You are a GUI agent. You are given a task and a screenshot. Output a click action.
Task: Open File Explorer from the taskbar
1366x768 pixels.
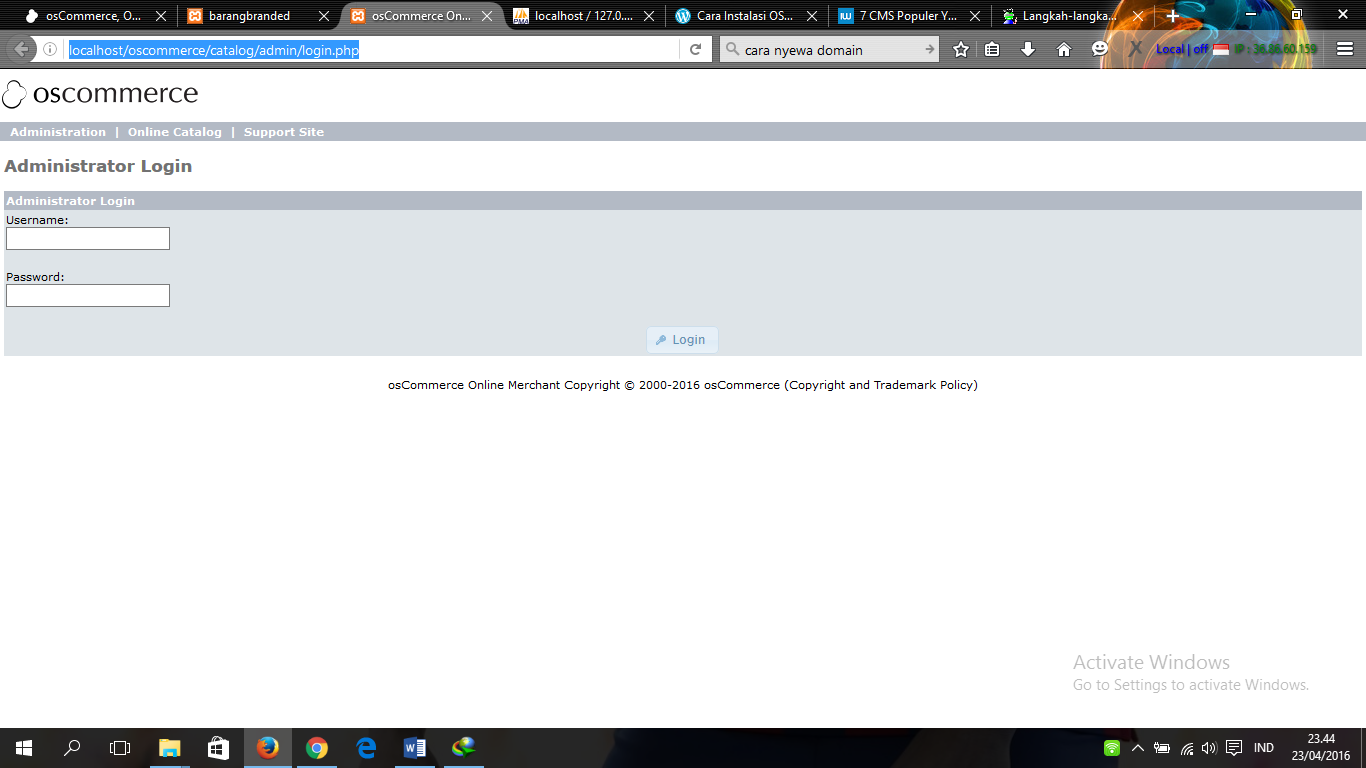click(170, 748)
